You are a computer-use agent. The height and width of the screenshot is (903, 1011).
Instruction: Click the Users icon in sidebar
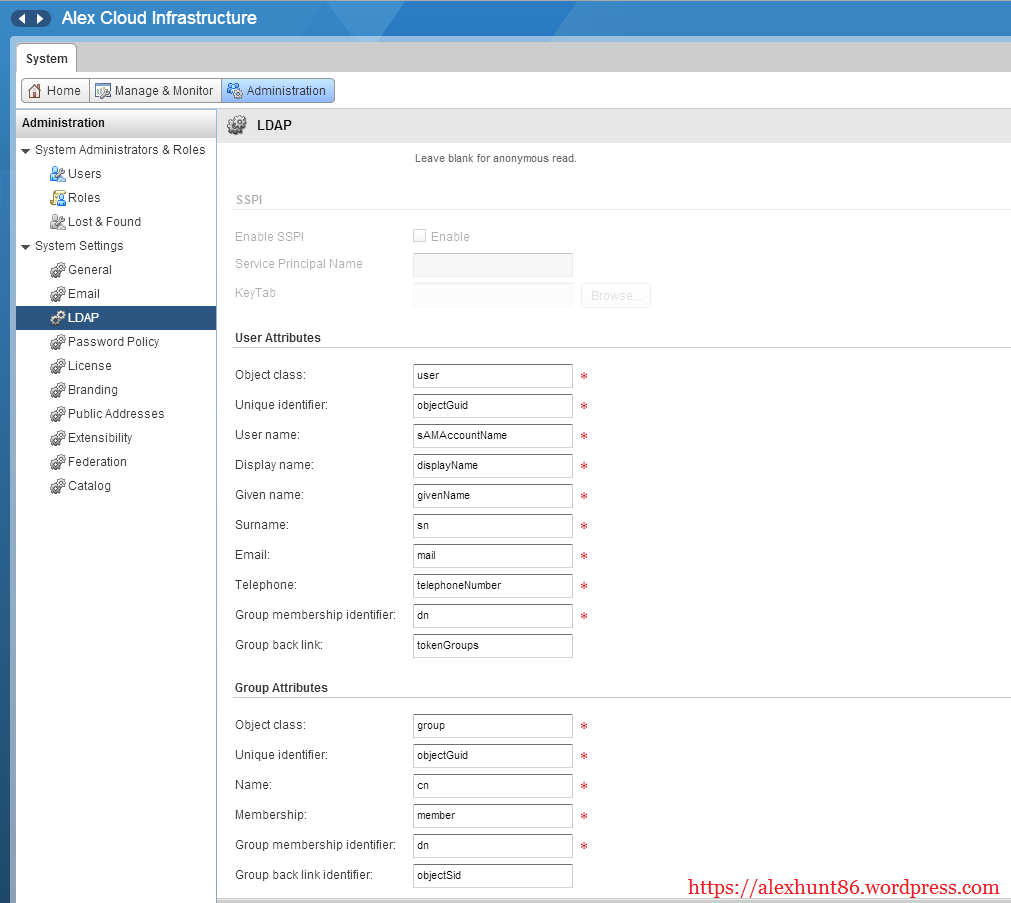pos(58,174)
